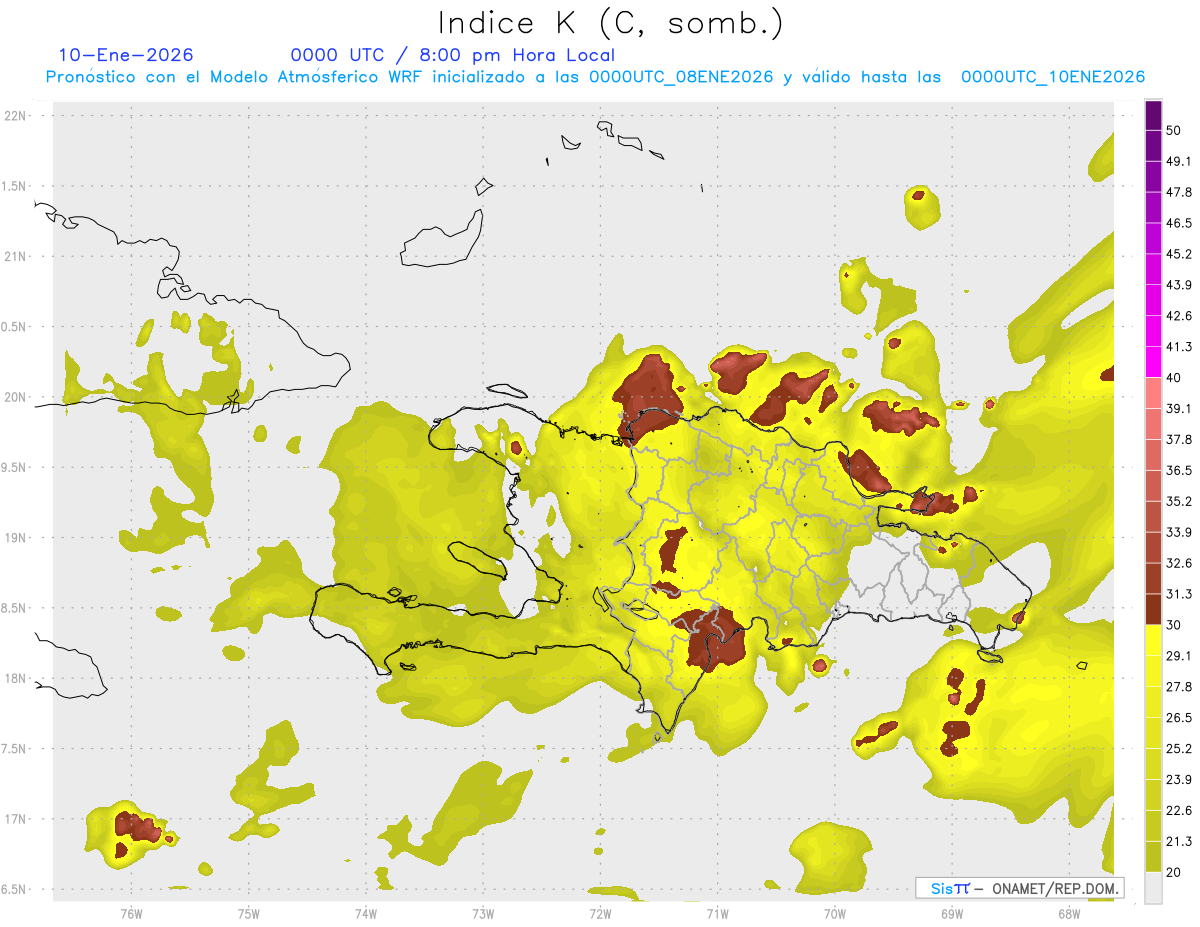
Task: Click the 72W longitude axis label
Action: pos(600,913)
